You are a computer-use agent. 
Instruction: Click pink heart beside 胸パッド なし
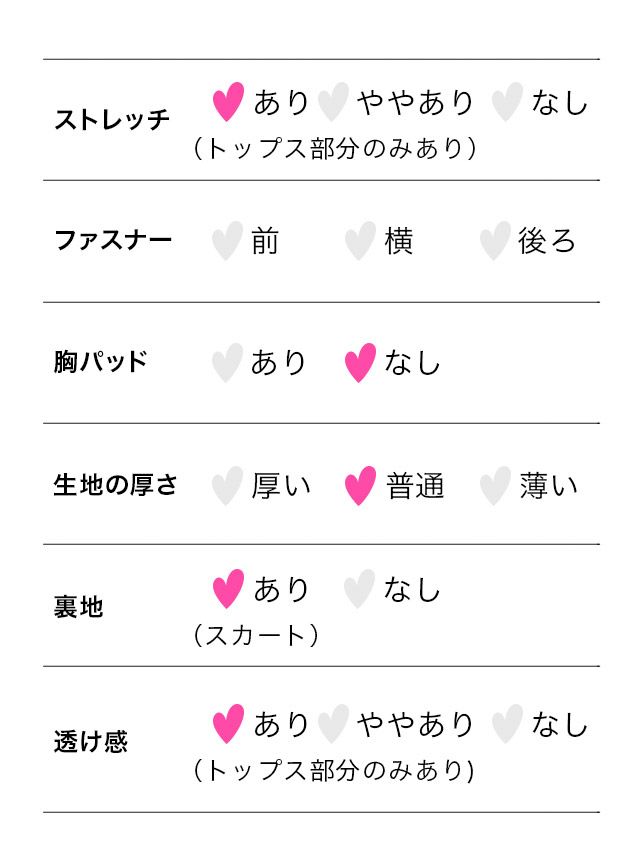pos(360,363)
